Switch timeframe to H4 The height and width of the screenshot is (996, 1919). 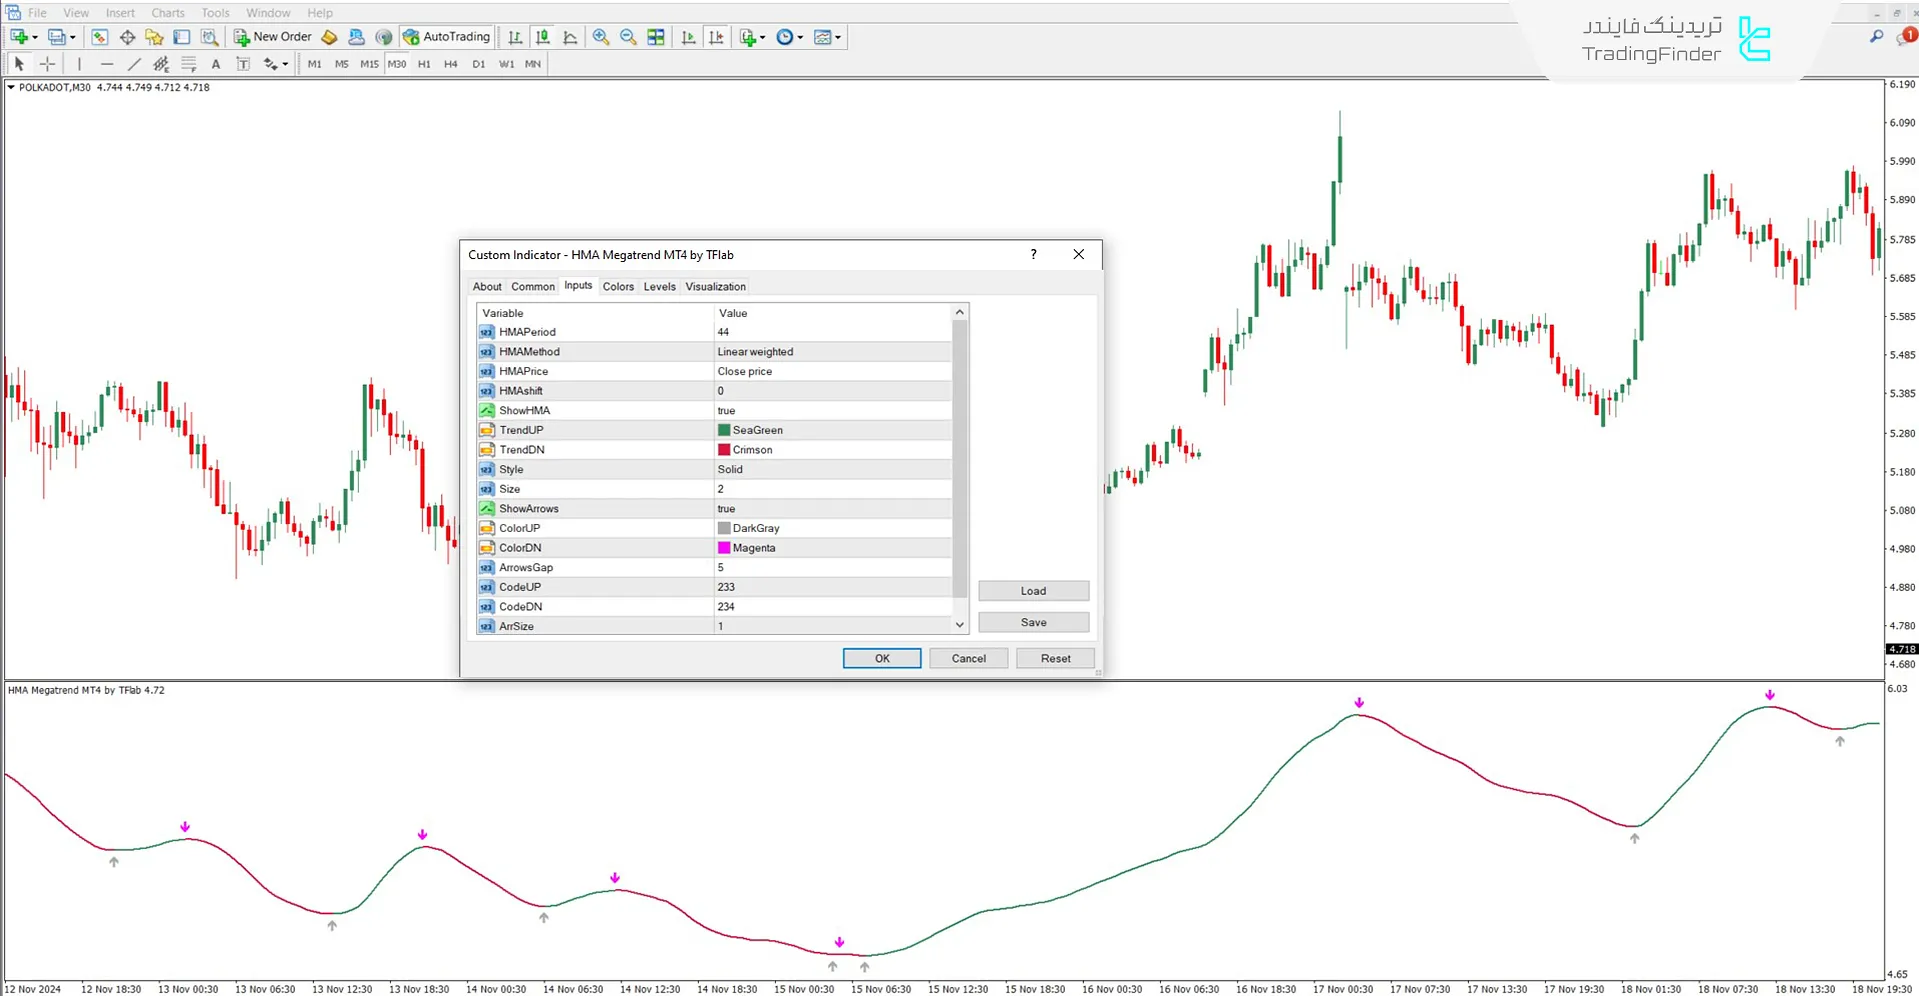pyautogui.click(x=451, y=64)
